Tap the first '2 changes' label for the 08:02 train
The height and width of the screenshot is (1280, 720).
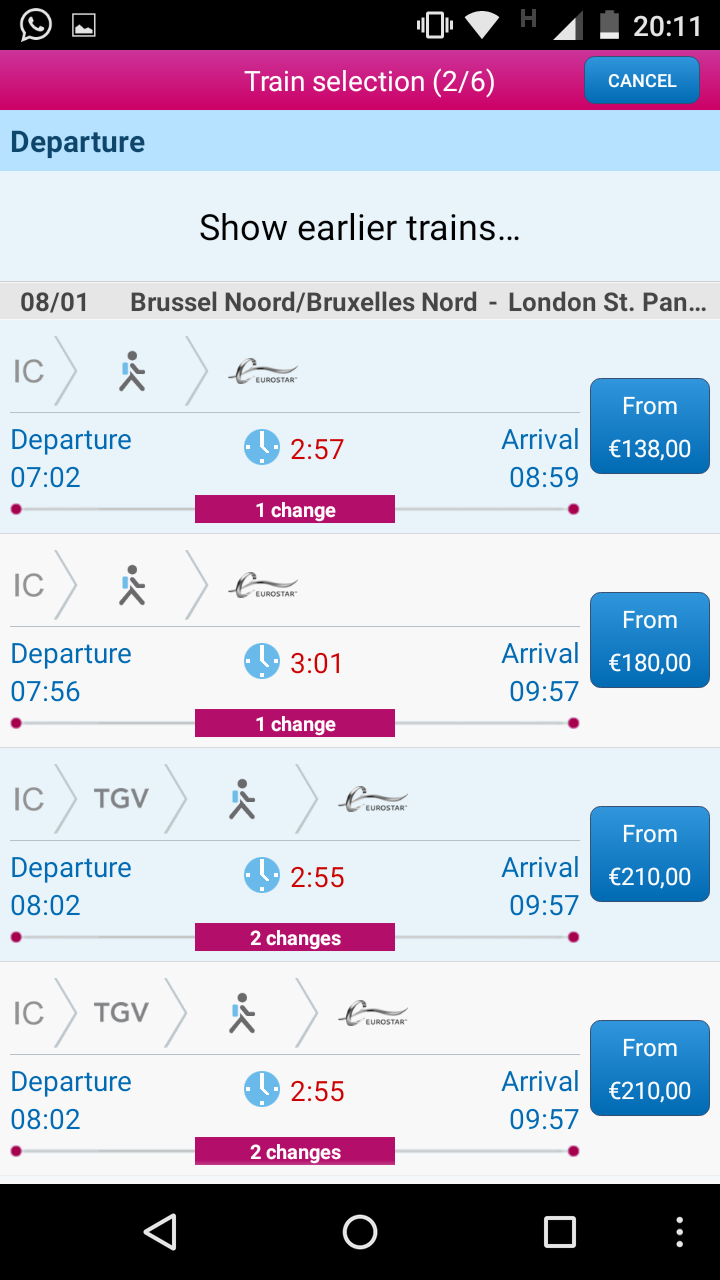295,938
